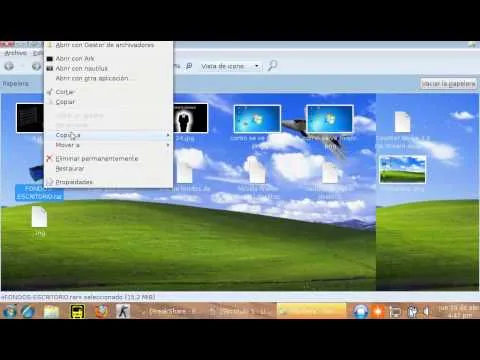
Task: Open the volume speaker tray icon
Action: (426, 312)
